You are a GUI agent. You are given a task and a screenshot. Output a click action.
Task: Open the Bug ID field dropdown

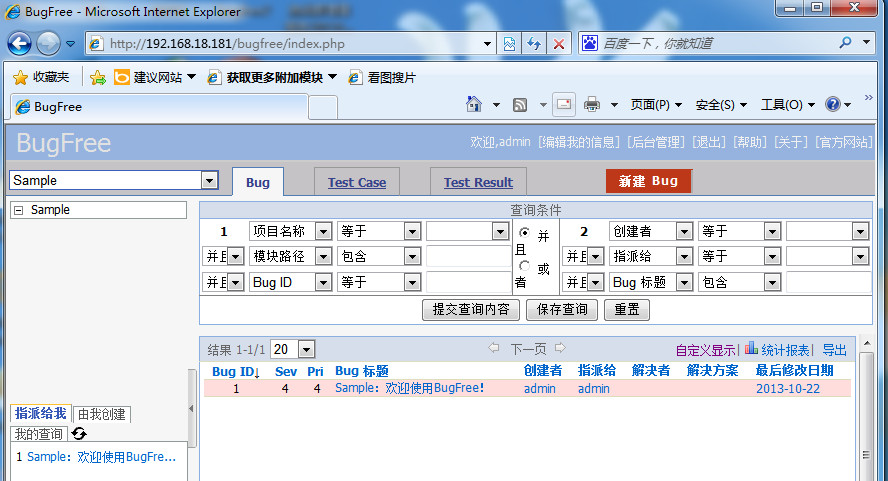[323, 282]
